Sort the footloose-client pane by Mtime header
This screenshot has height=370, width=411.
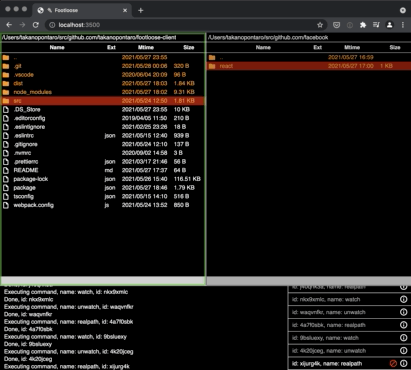(146, 47)
